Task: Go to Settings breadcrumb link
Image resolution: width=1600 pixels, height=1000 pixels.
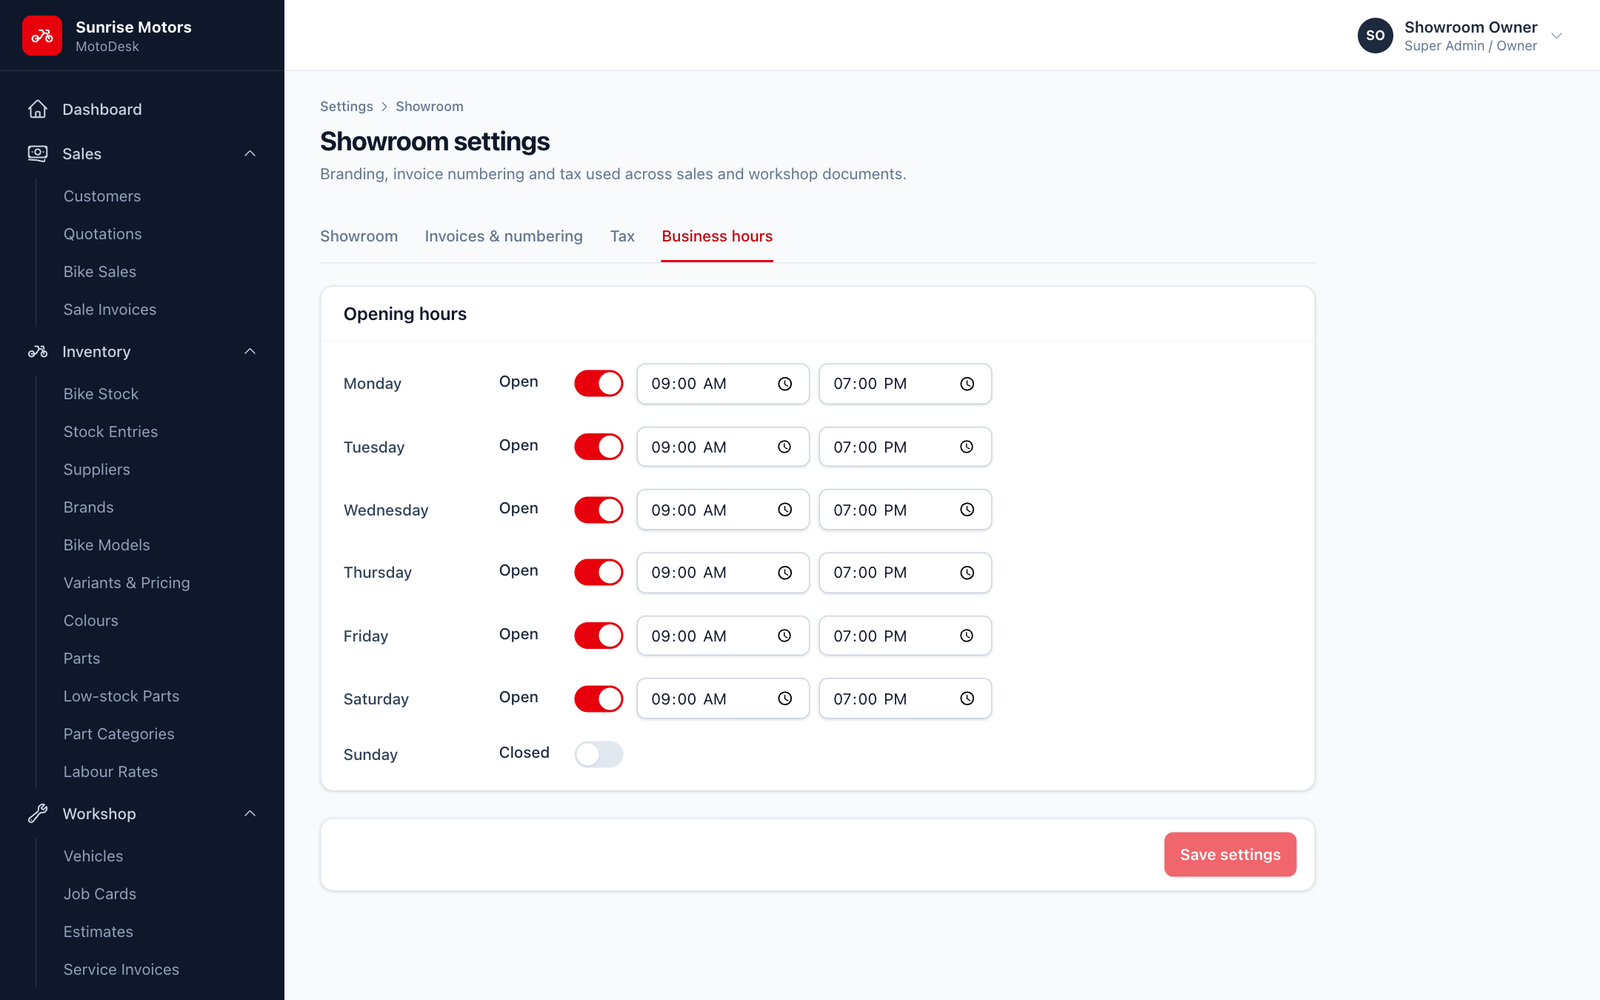Action: click(x=346, y=106)
